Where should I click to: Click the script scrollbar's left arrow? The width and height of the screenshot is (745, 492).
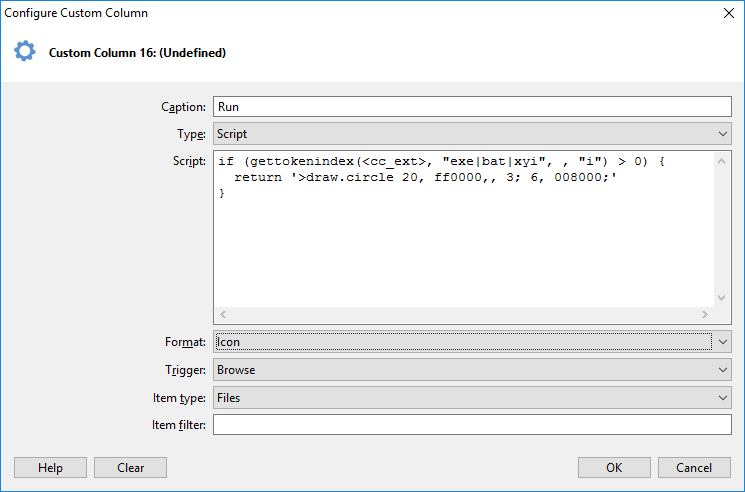223,314
